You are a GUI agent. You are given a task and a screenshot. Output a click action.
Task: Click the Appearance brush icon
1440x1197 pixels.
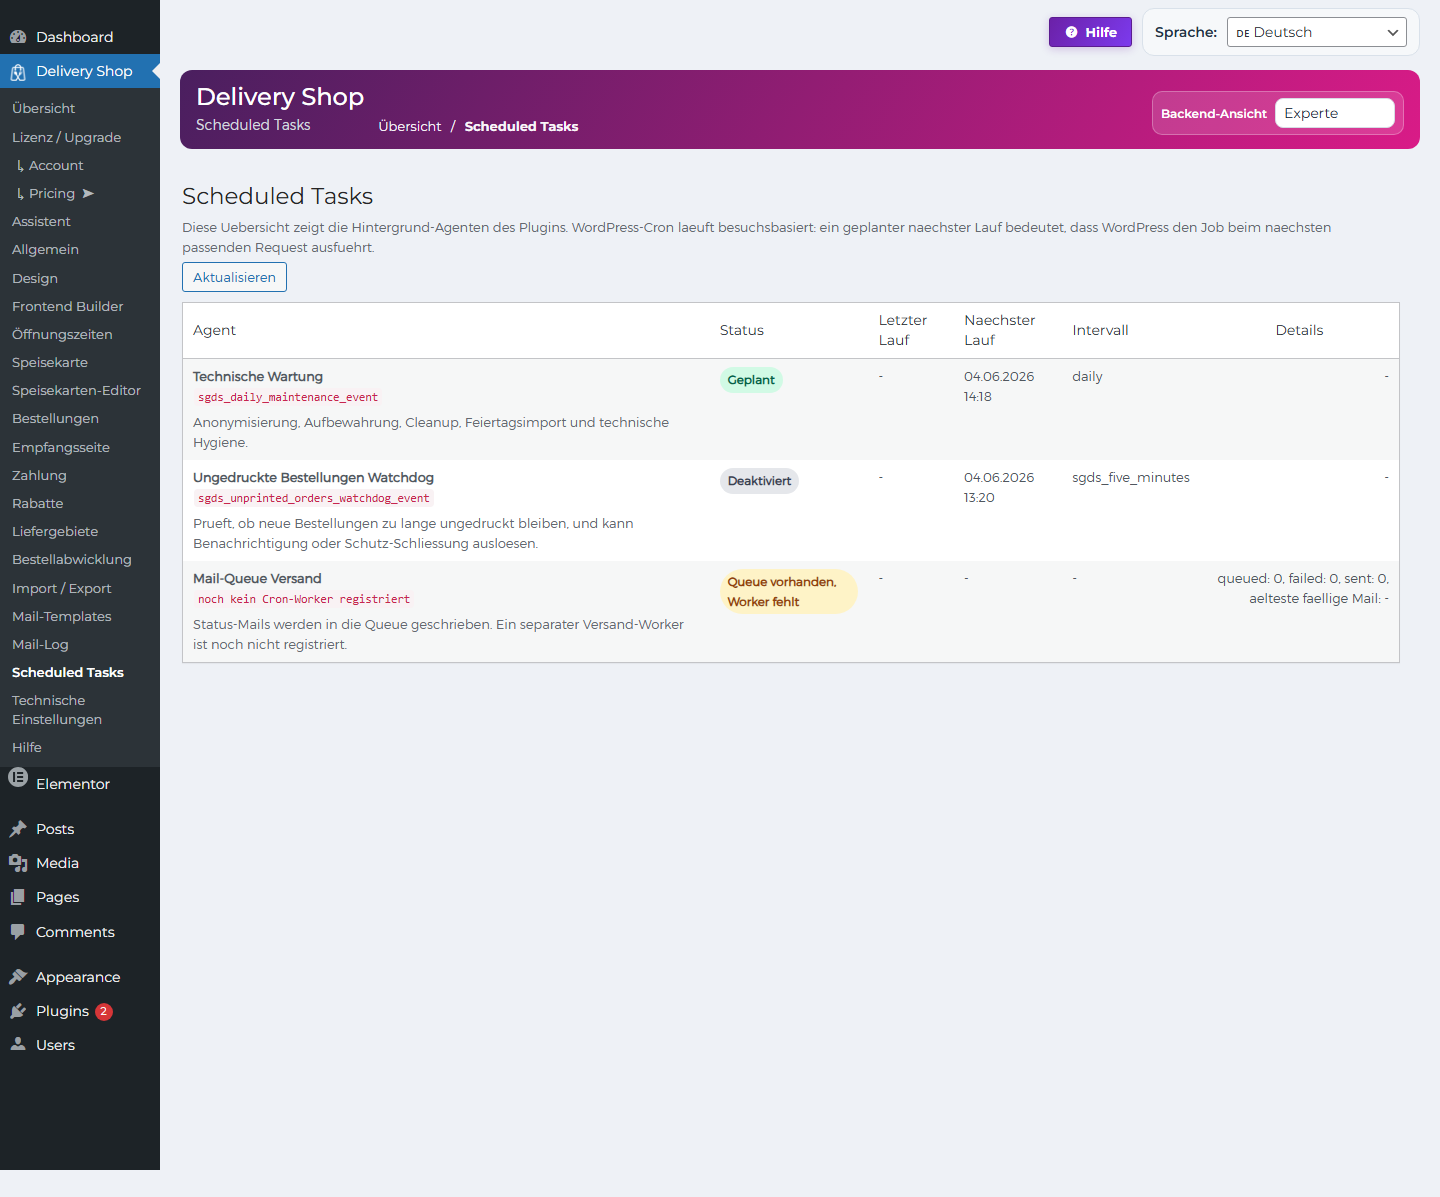pos(18,977)
